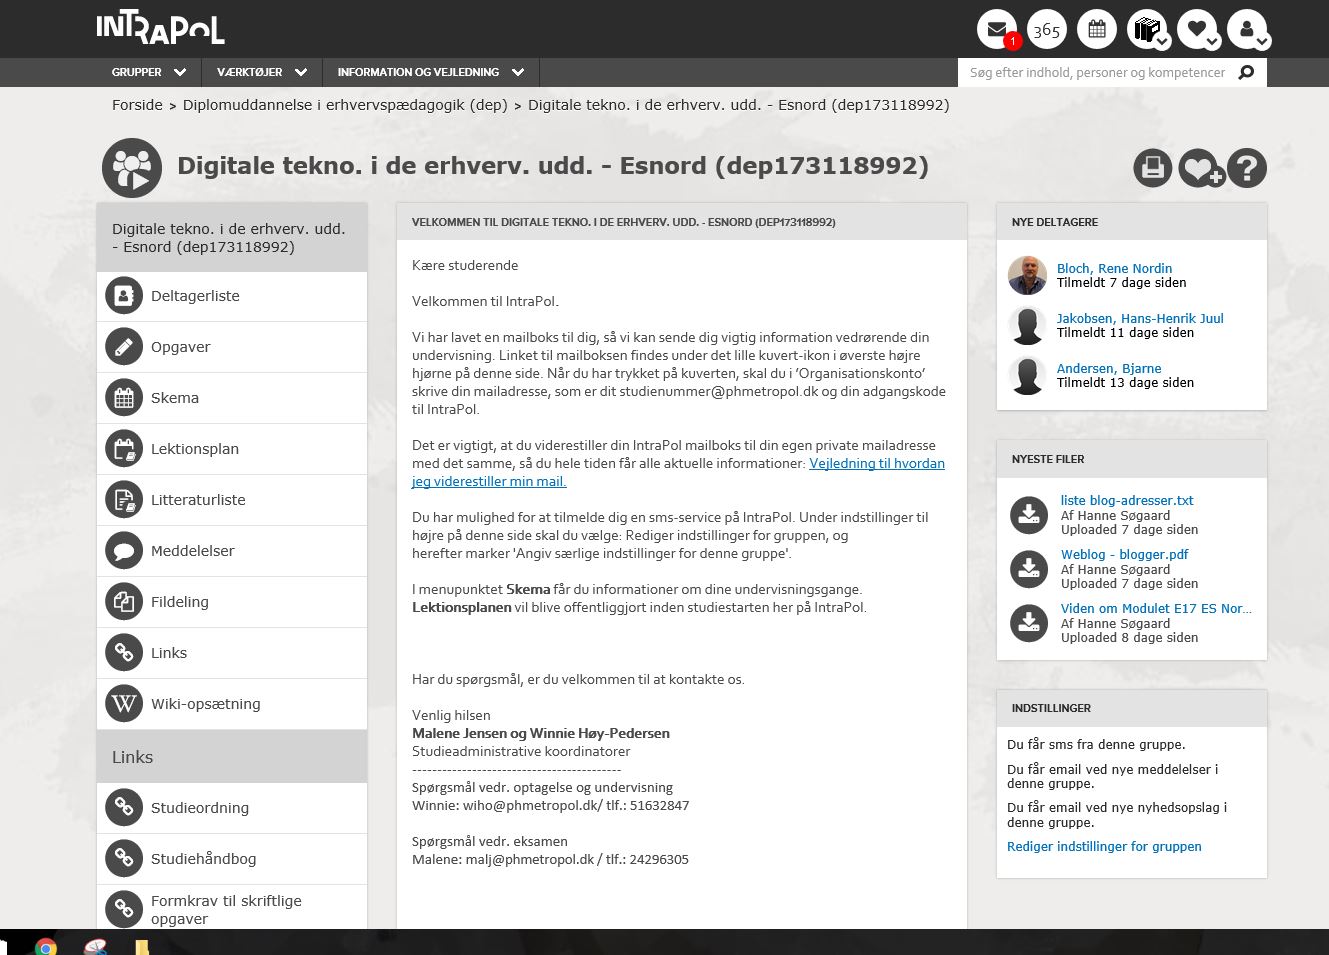The height and width of the screenshot is (955, 1329).
Task: Open the calendar icon in header
Action: pyautogui.click(x=1097, y=29)
